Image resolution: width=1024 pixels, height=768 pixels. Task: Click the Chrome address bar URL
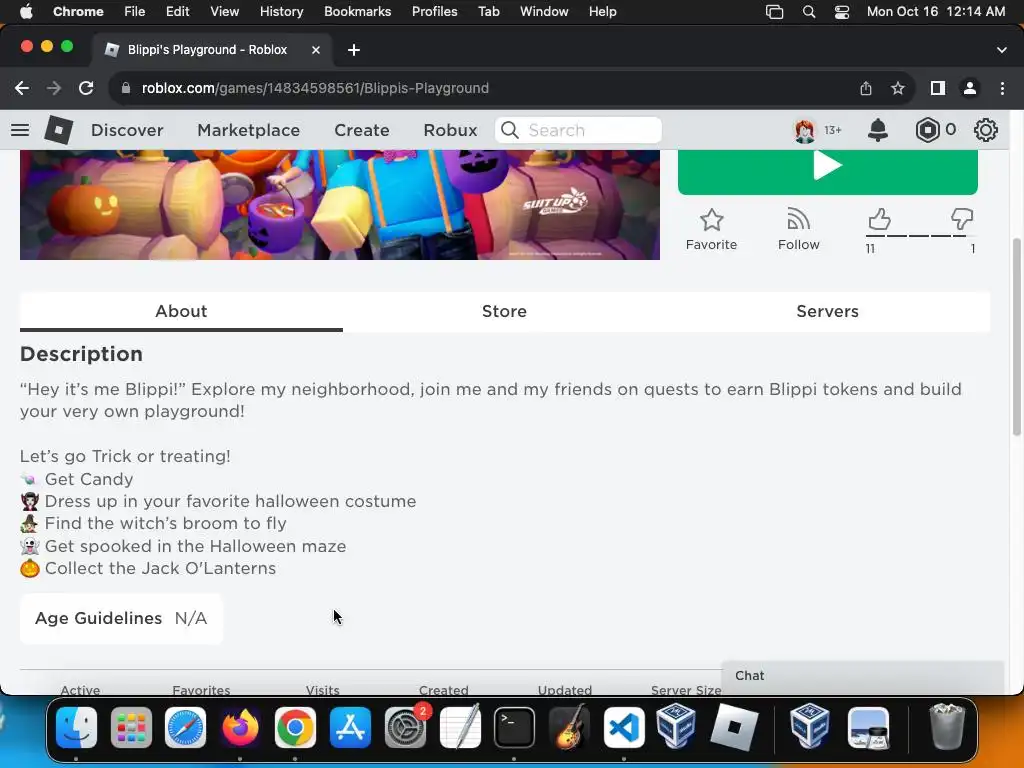[x=315, y=88]
